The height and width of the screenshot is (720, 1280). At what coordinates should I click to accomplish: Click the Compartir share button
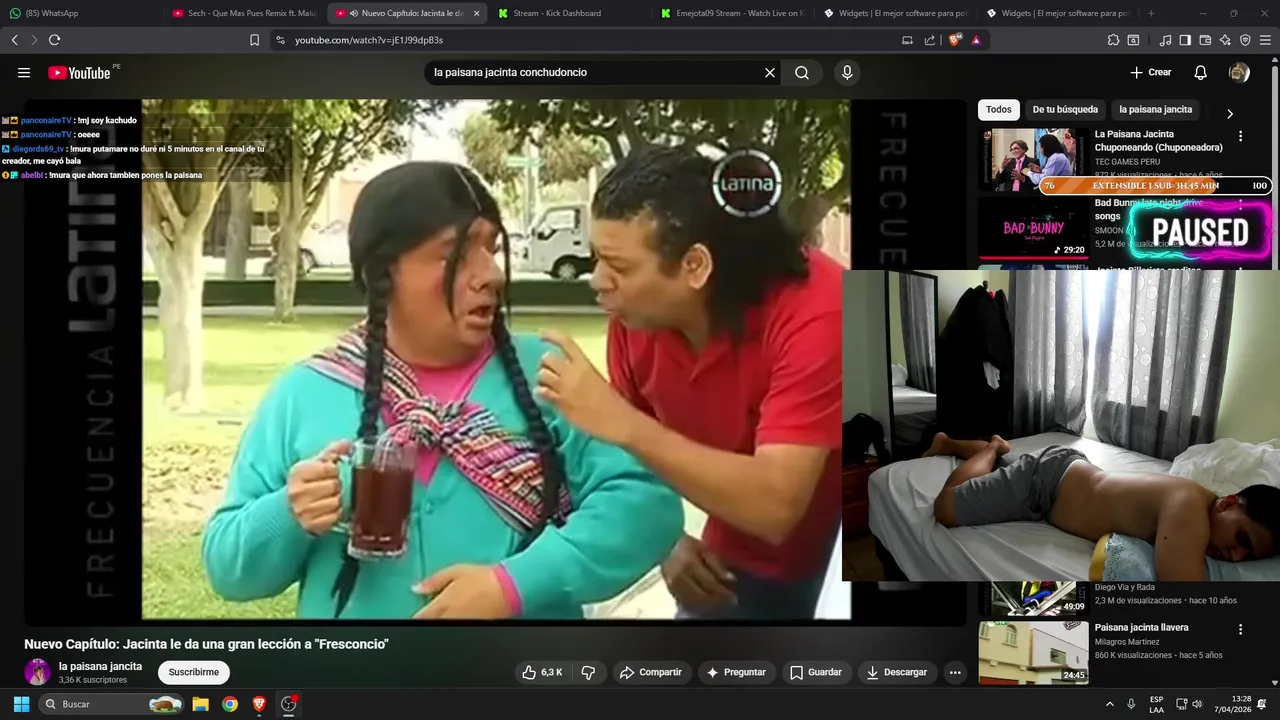pos(650,672)
